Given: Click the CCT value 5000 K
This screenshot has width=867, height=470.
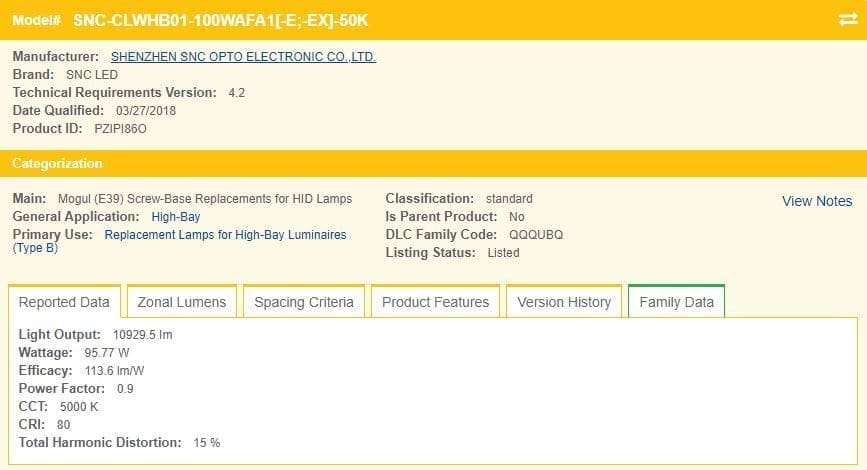Looking at the screenshot, I should (x=79, y=407).
